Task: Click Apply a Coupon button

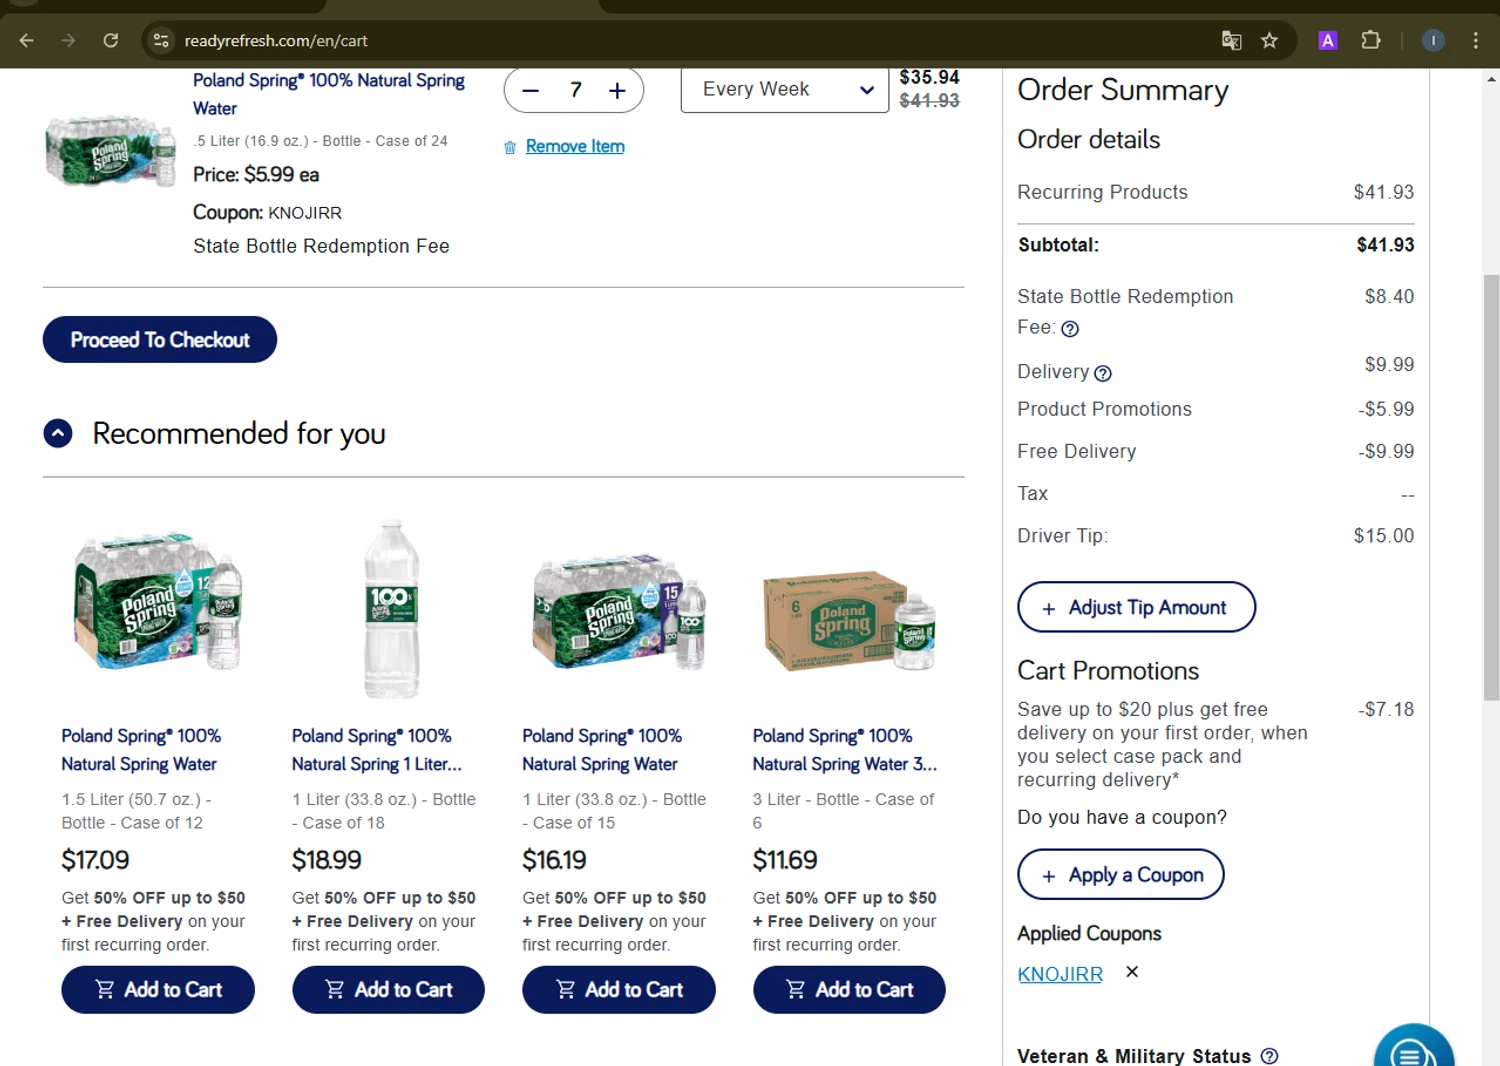Action: (1120, 875)
